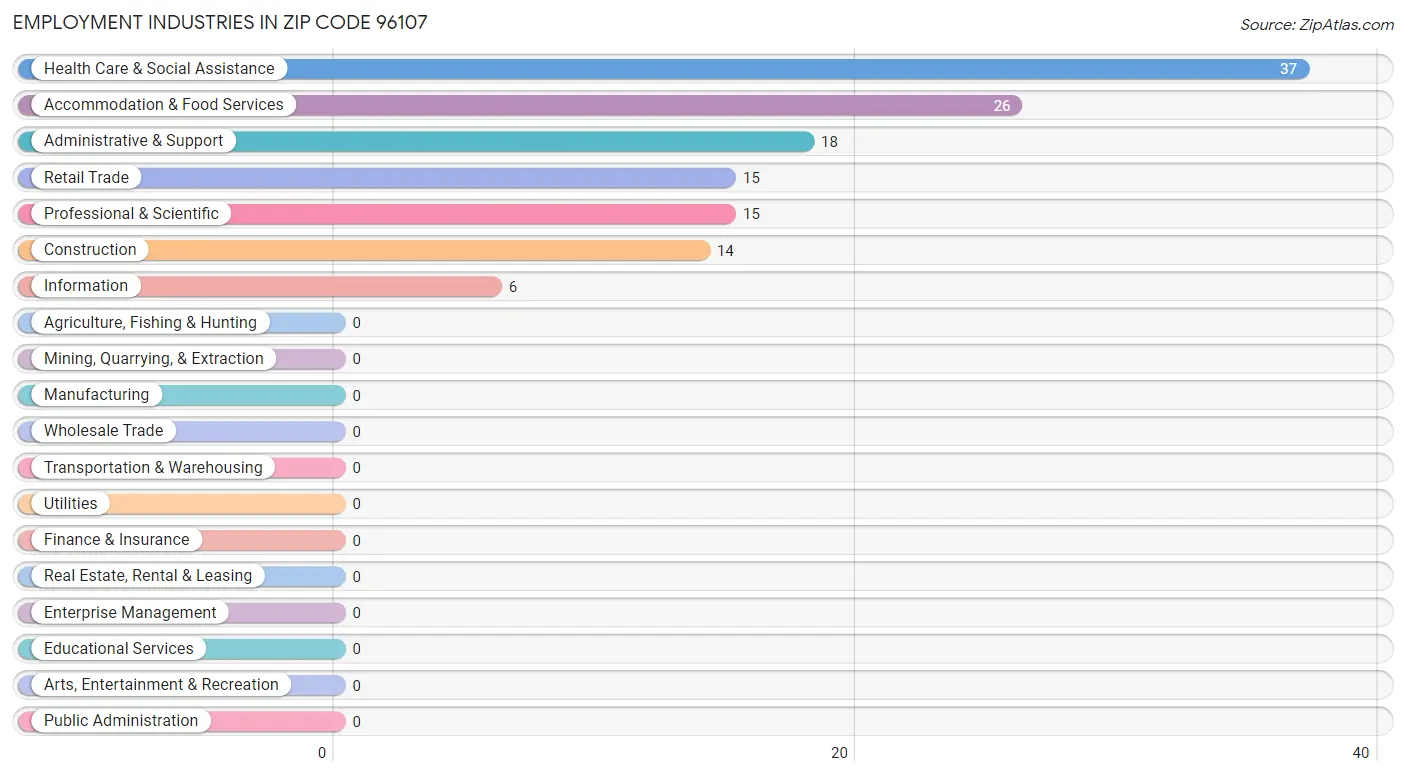Click the x-axis tick label 0

pos(322,753)
